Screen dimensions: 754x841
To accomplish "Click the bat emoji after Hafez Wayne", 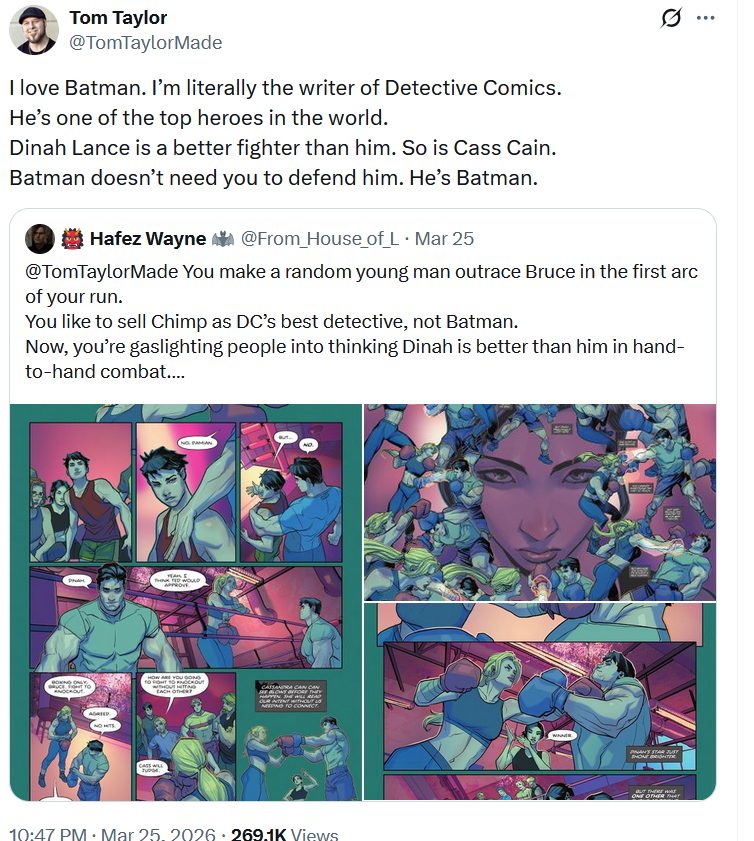I will (222, 238).
